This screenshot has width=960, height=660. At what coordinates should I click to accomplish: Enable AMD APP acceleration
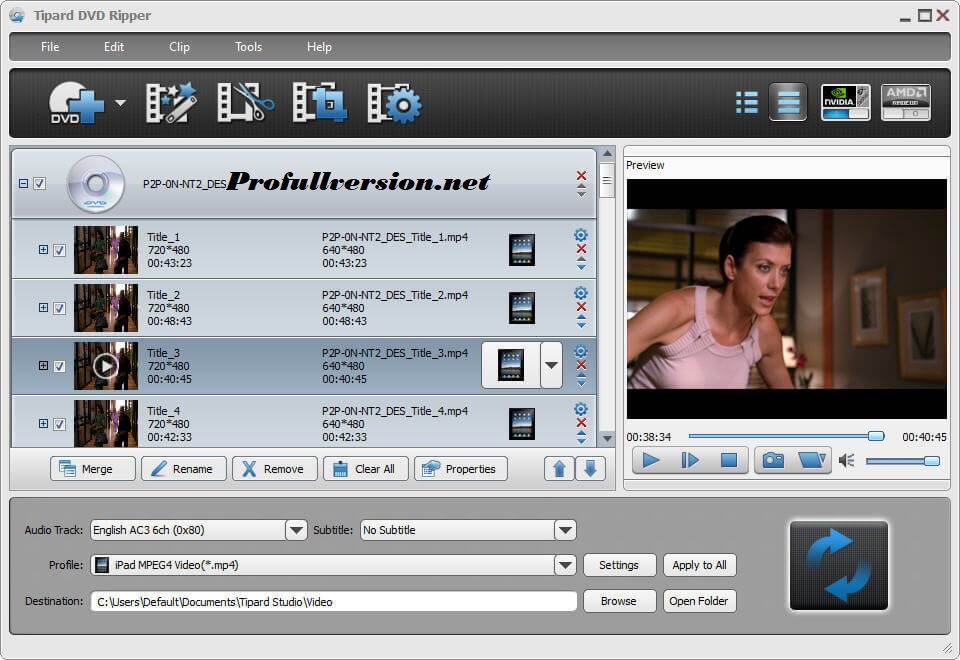click(x=906, y=101)
